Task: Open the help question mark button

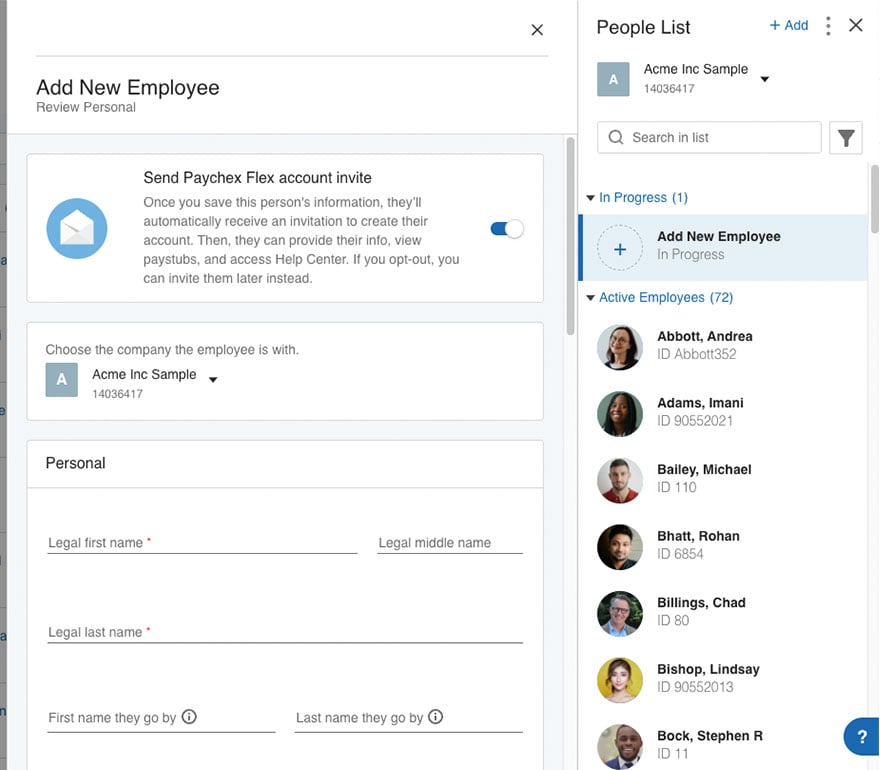Action: [862, 736]
